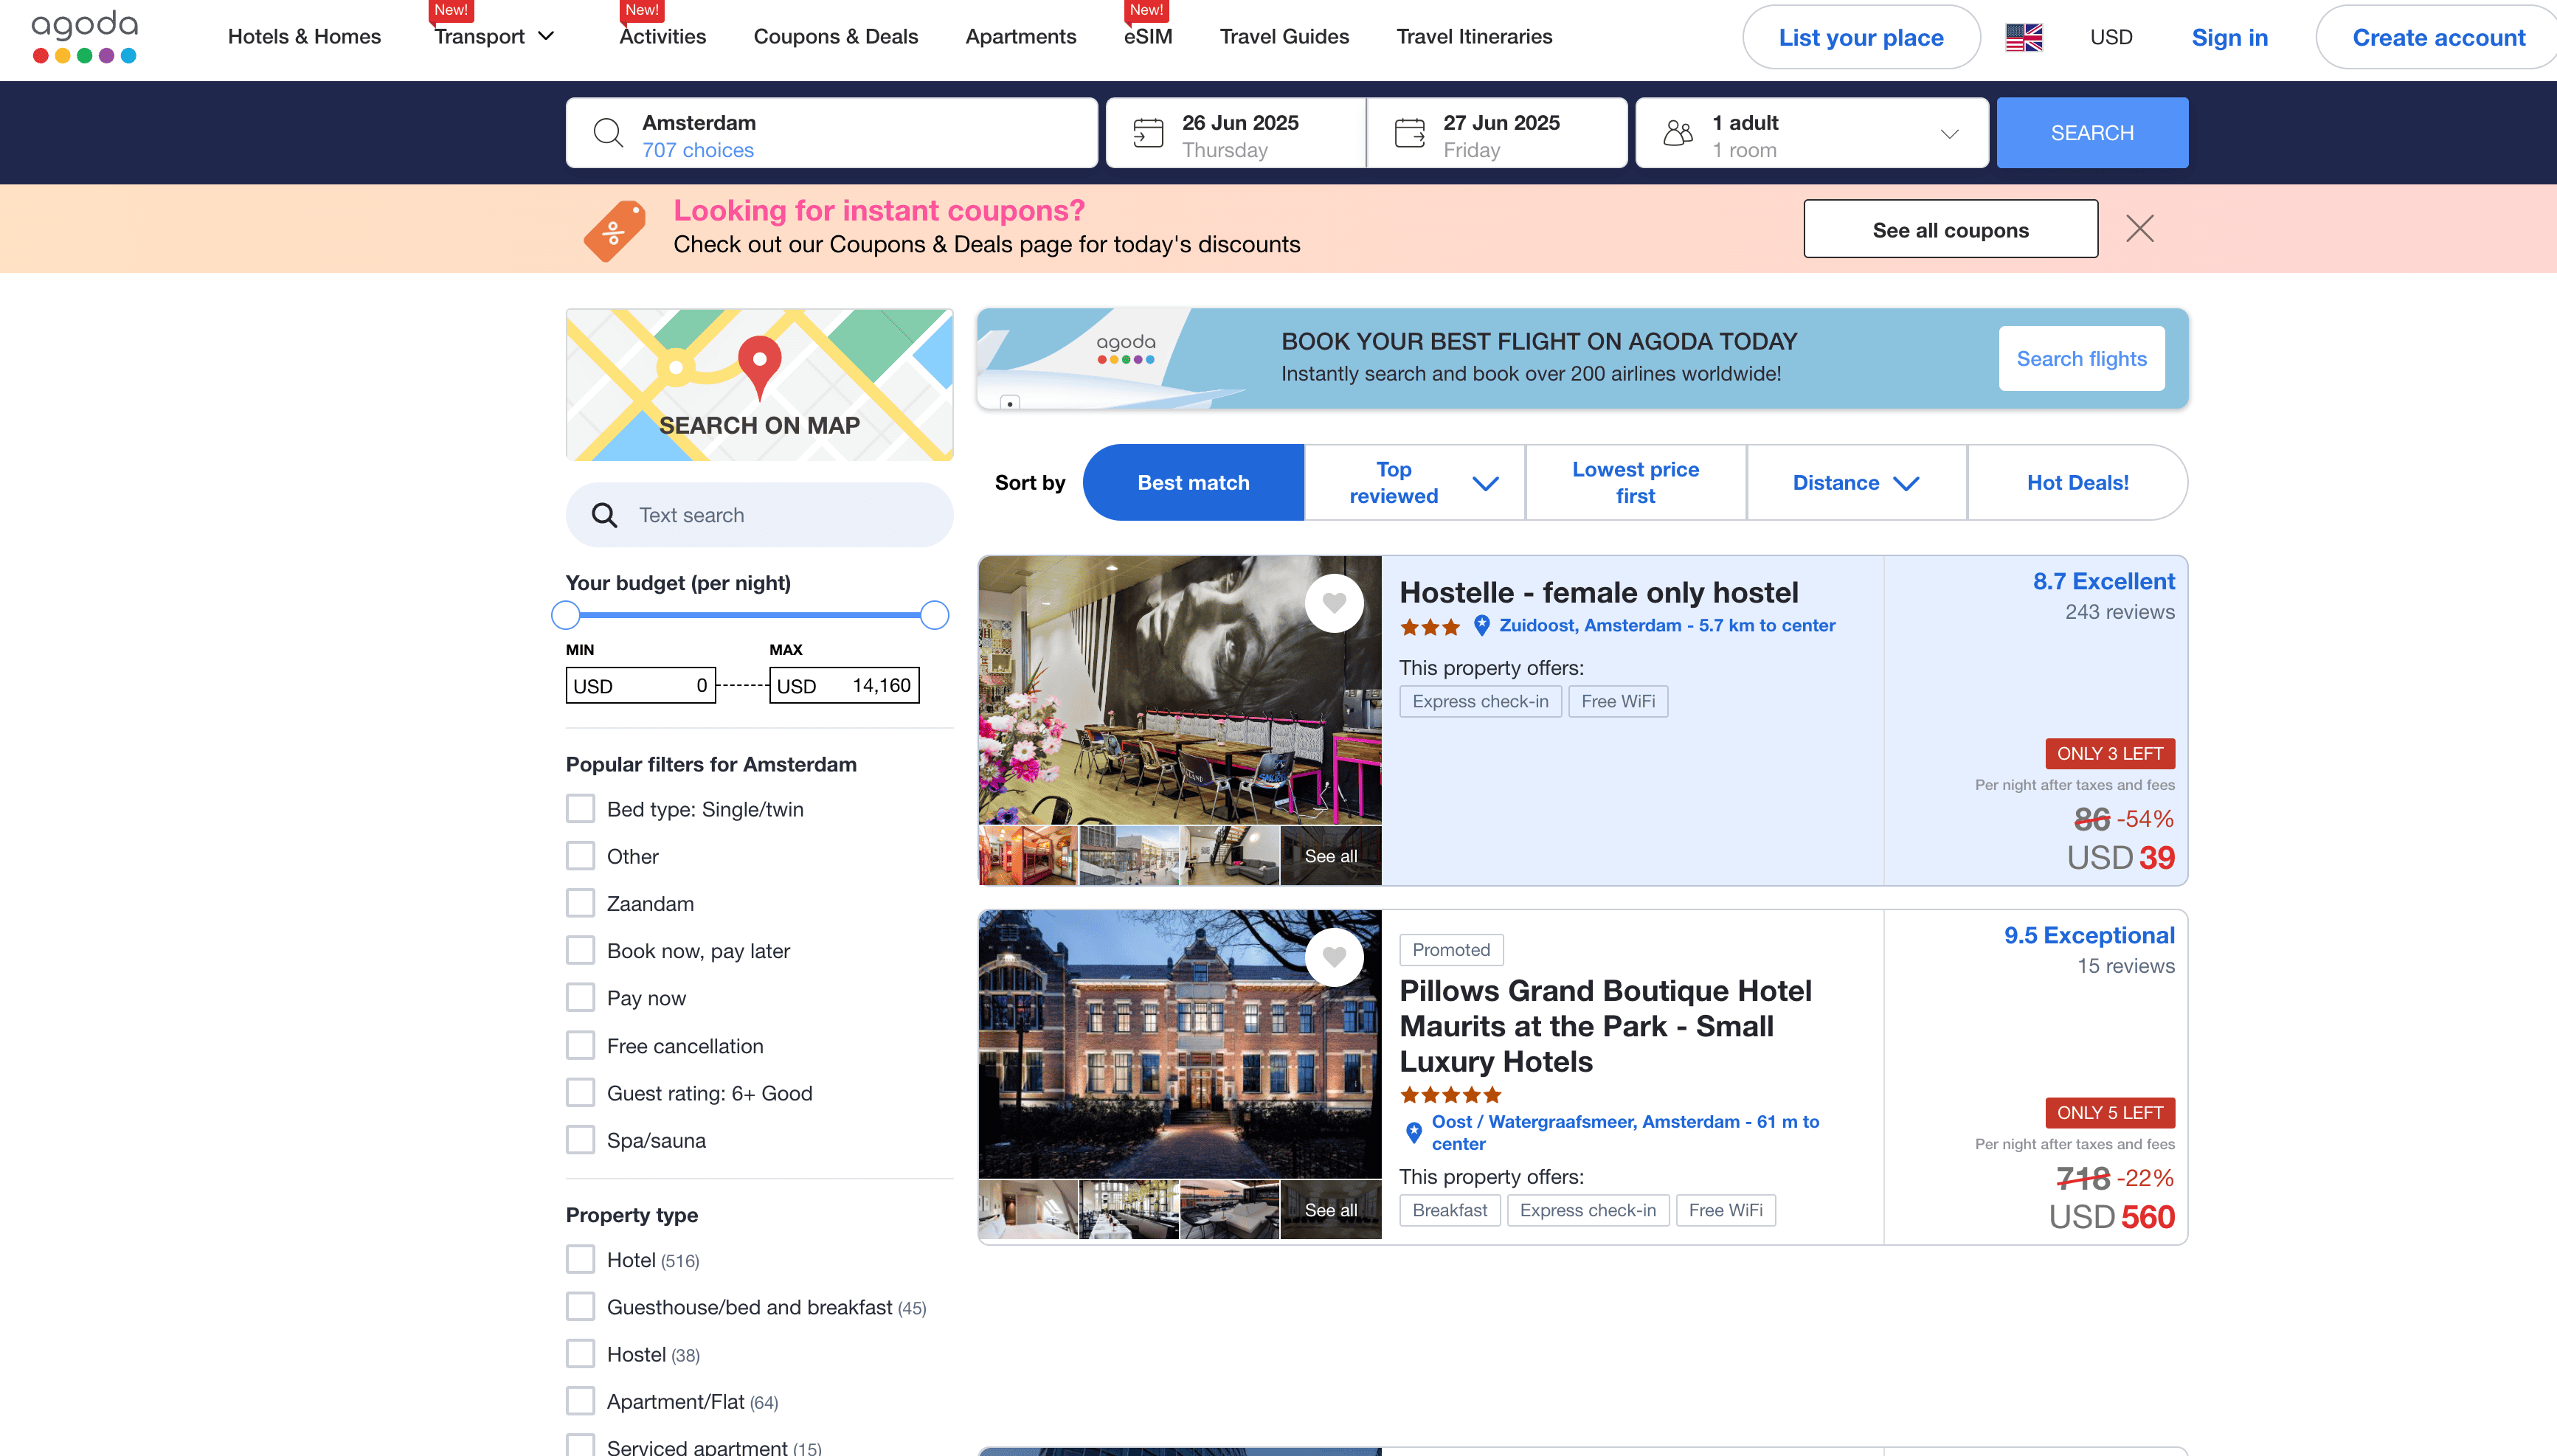The width and height of the screenshot is (2557, 1456).
Task: Click List your place button
Action: point(1861,37)
